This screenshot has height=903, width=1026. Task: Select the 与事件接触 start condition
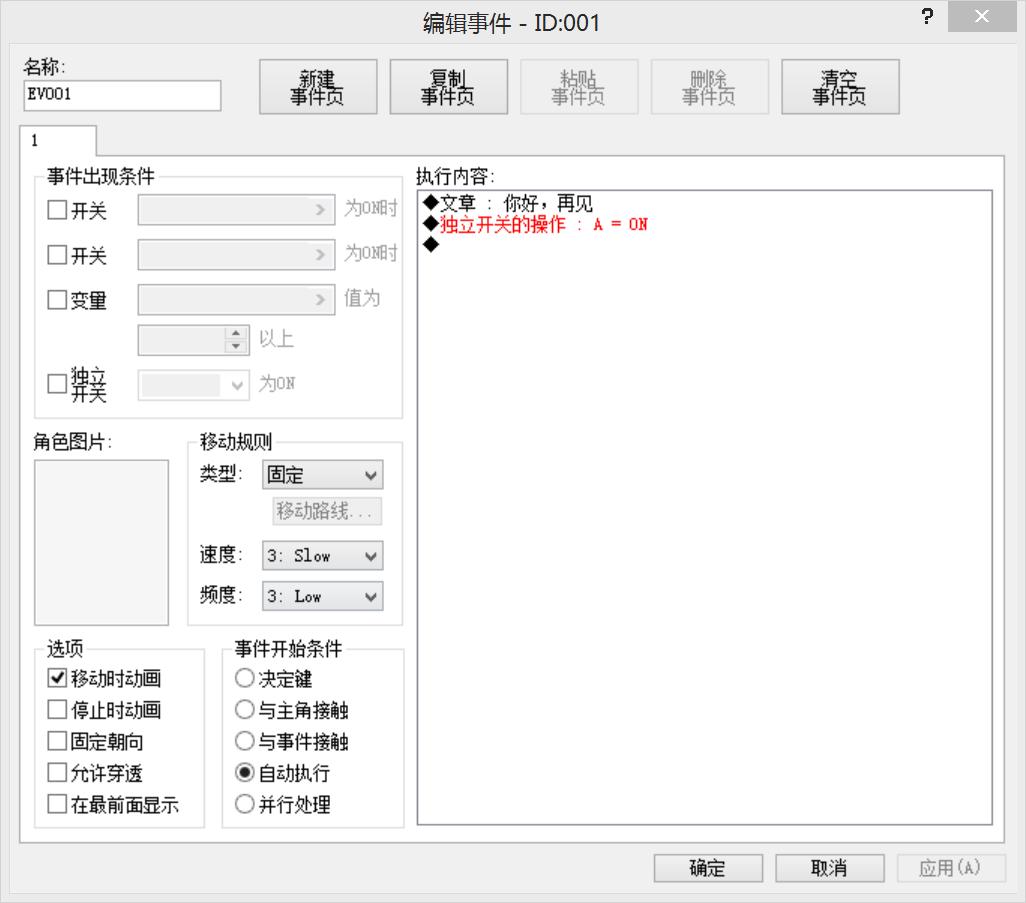pyautogui.click(x=244, y=741)
